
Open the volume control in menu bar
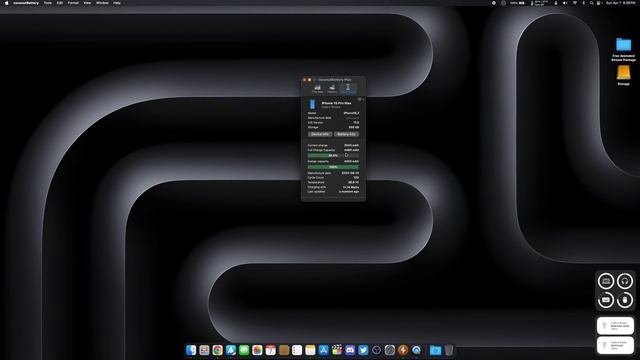pos(565,3)
